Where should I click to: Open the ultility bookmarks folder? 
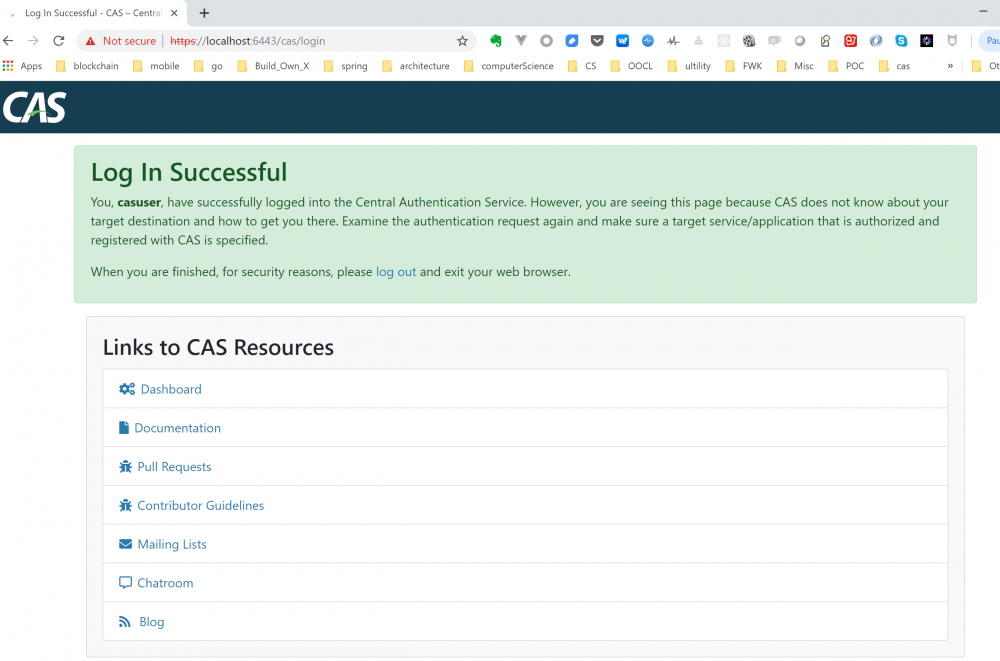689,66
